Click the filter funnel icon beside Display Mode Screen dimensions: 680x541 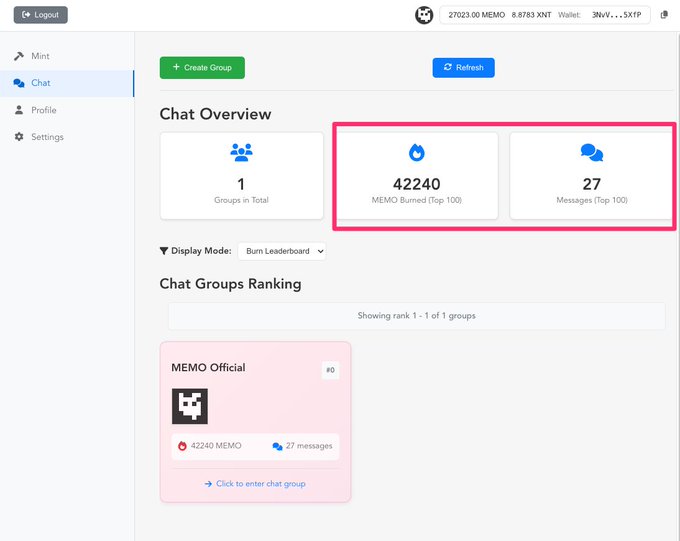[164, 251]
